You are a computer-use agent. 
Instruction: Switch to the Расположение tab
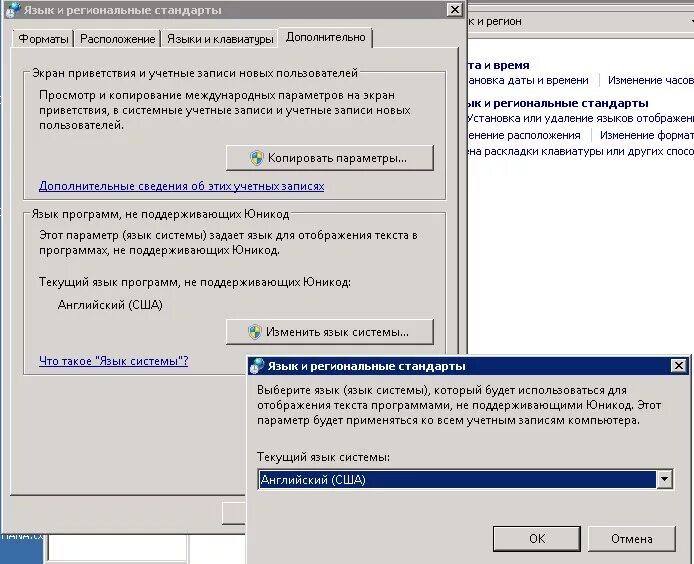pos(117,39)
